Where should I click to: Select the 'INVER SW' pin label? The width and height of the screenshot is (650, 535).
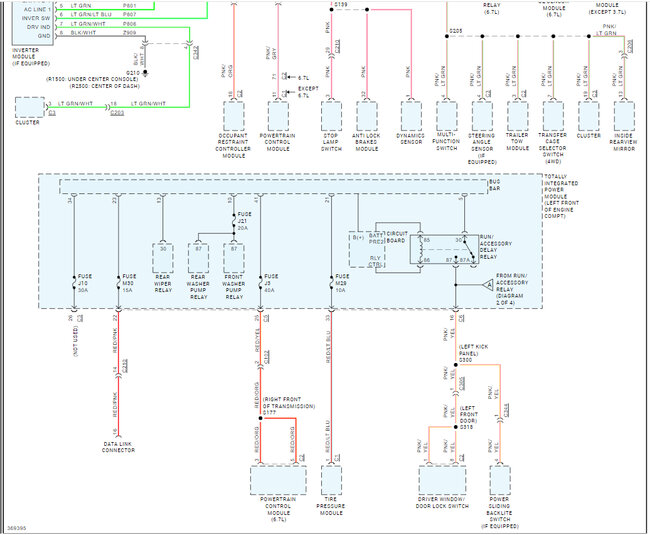(36, 18)
